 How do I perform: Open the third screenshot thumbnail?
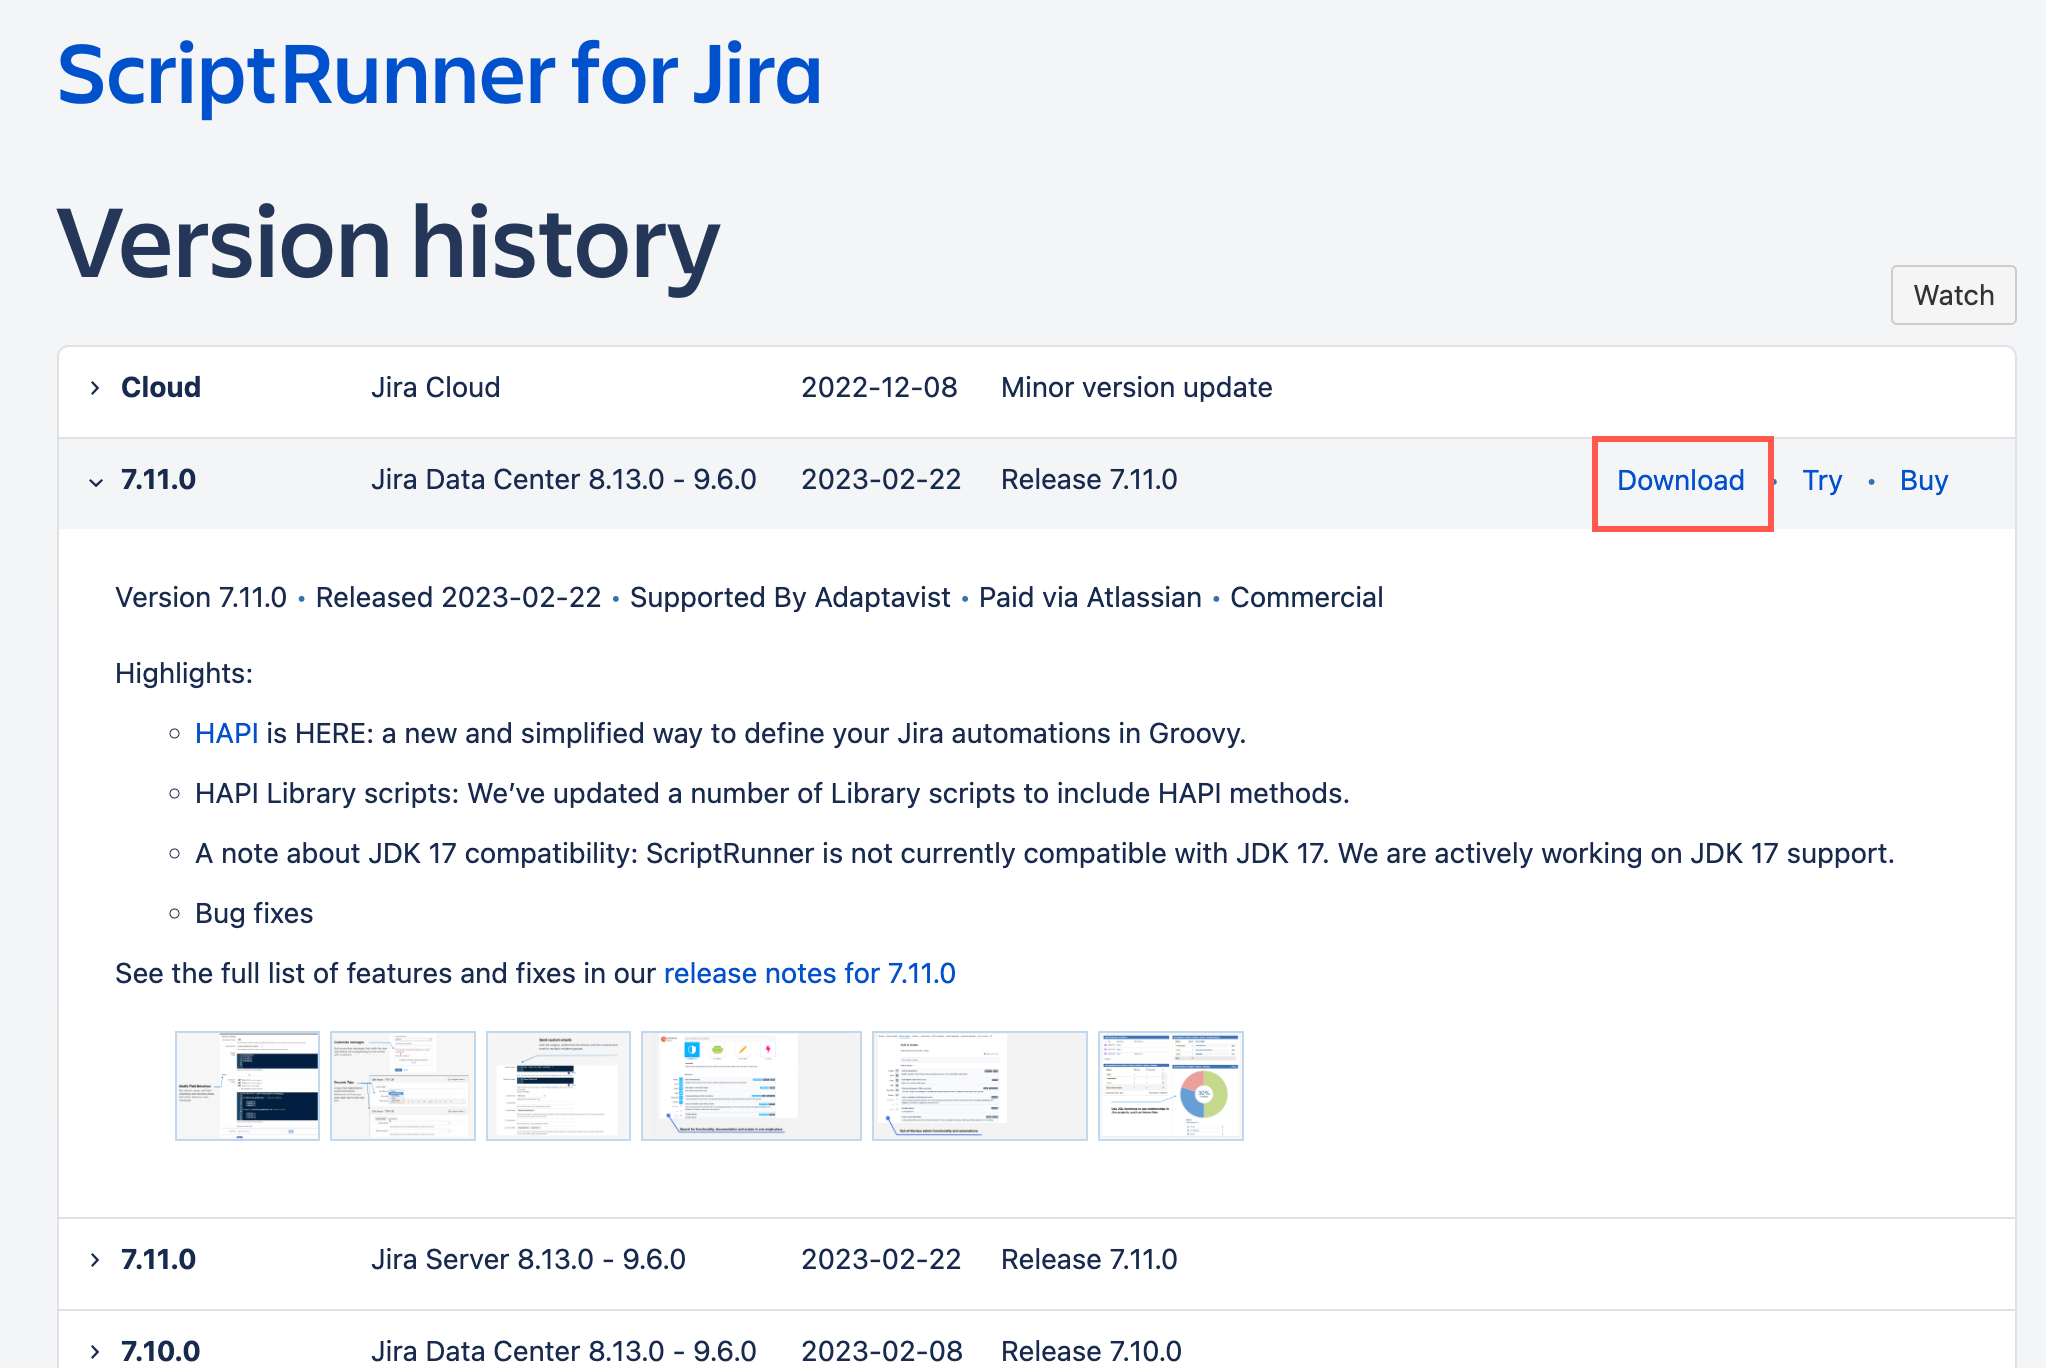(x=558, y=1085)
